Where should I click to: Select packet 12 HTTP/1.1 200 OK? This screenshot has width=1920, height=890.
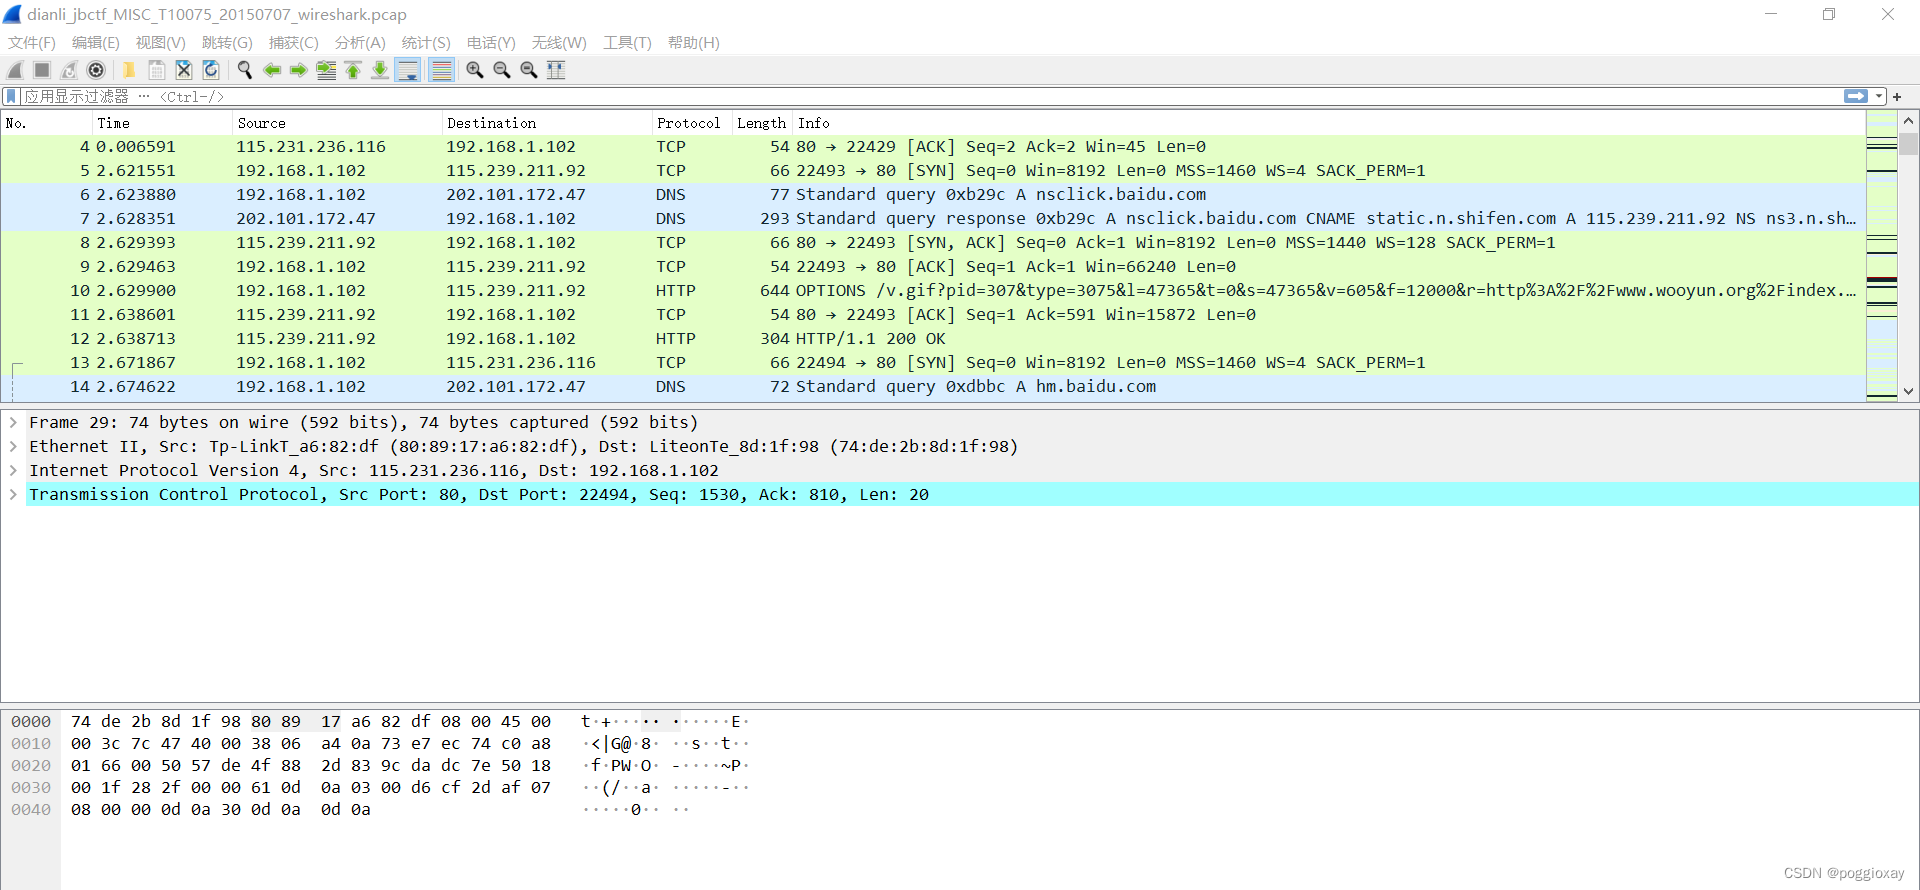click(x=933, y=338)
